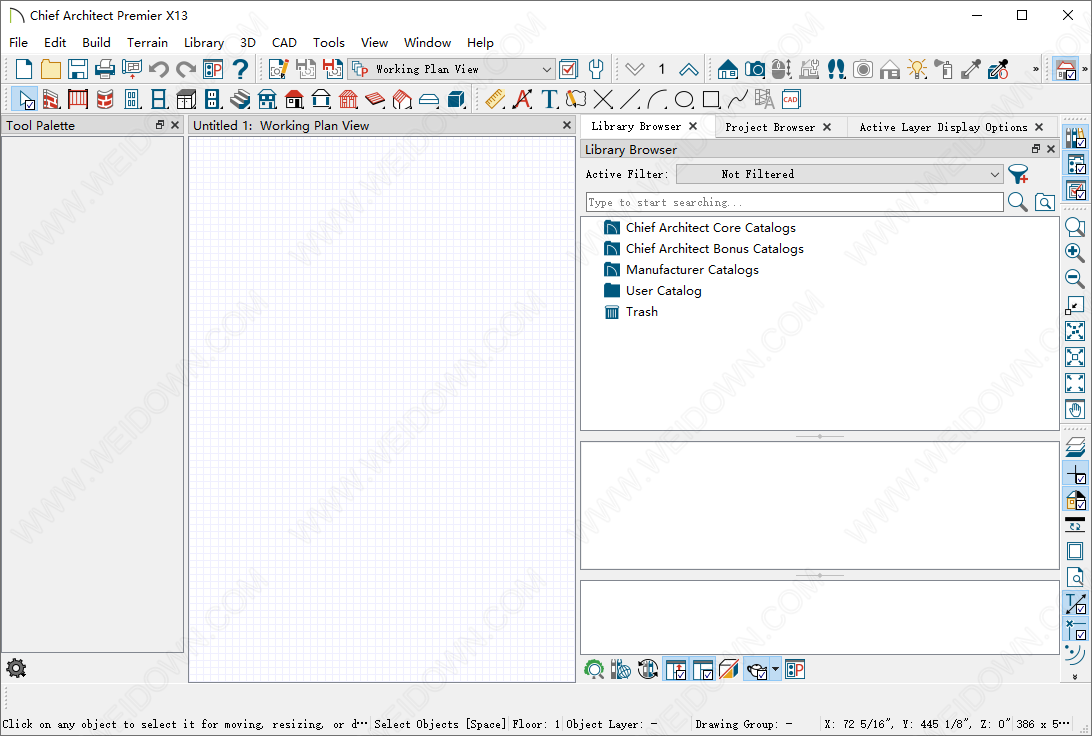Select the Rectangle box tool
The image size is (1092, 736).
tap(711, 100)
